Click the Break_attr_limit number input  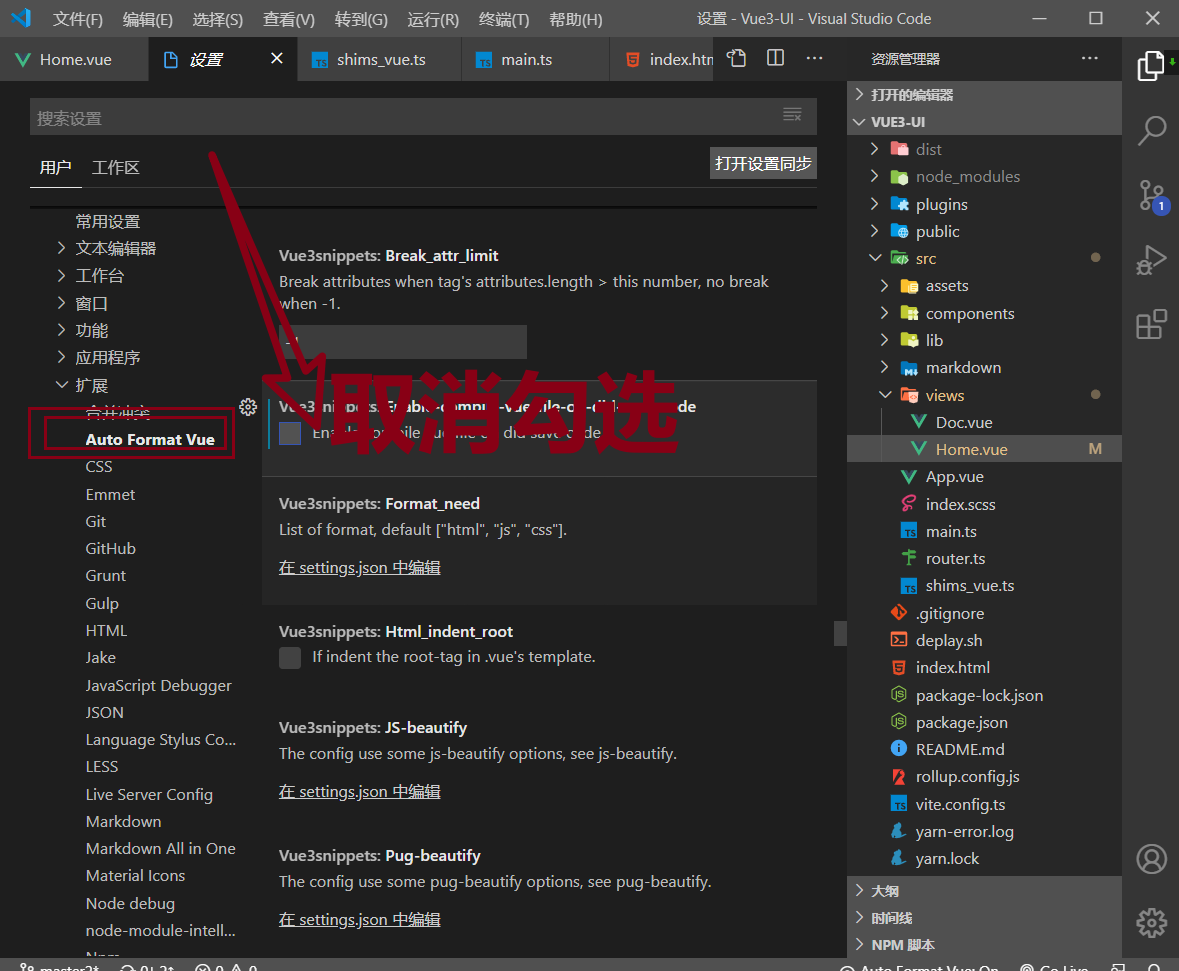402,341
